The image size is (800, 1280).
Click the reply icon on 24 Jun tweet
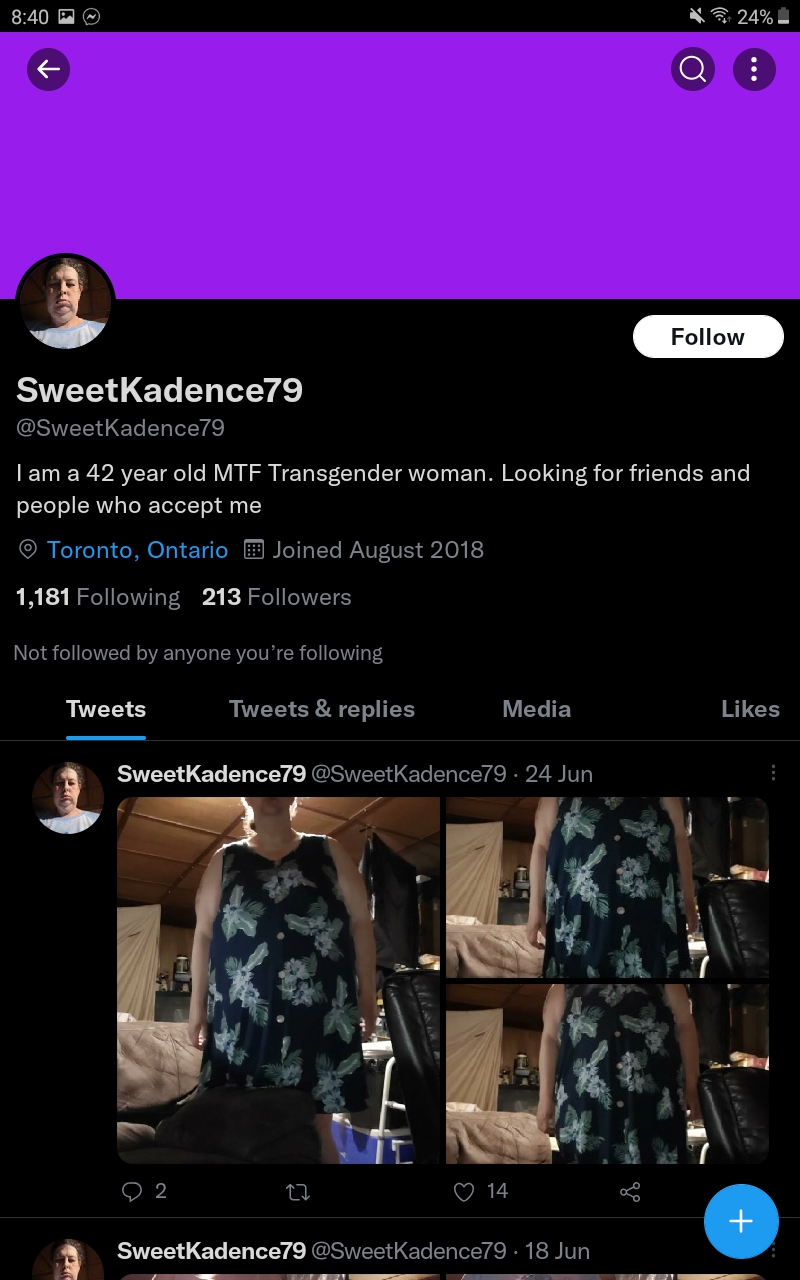coord(132,1191)
